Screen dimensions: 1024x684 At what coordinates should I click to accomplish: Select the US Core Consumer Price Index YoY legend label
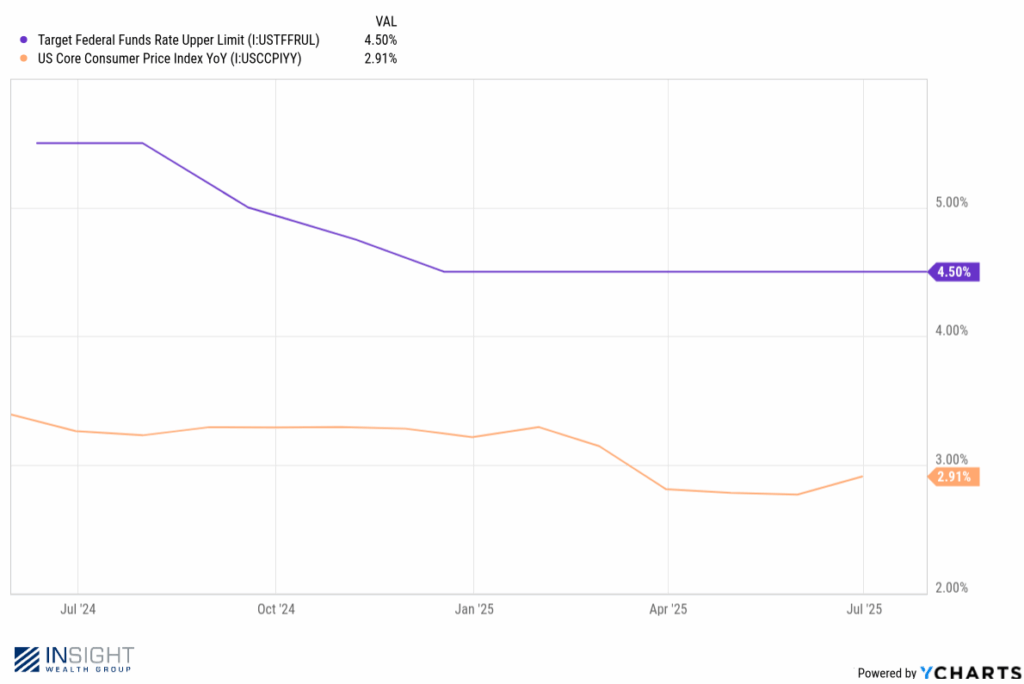(x=169, y=58)
